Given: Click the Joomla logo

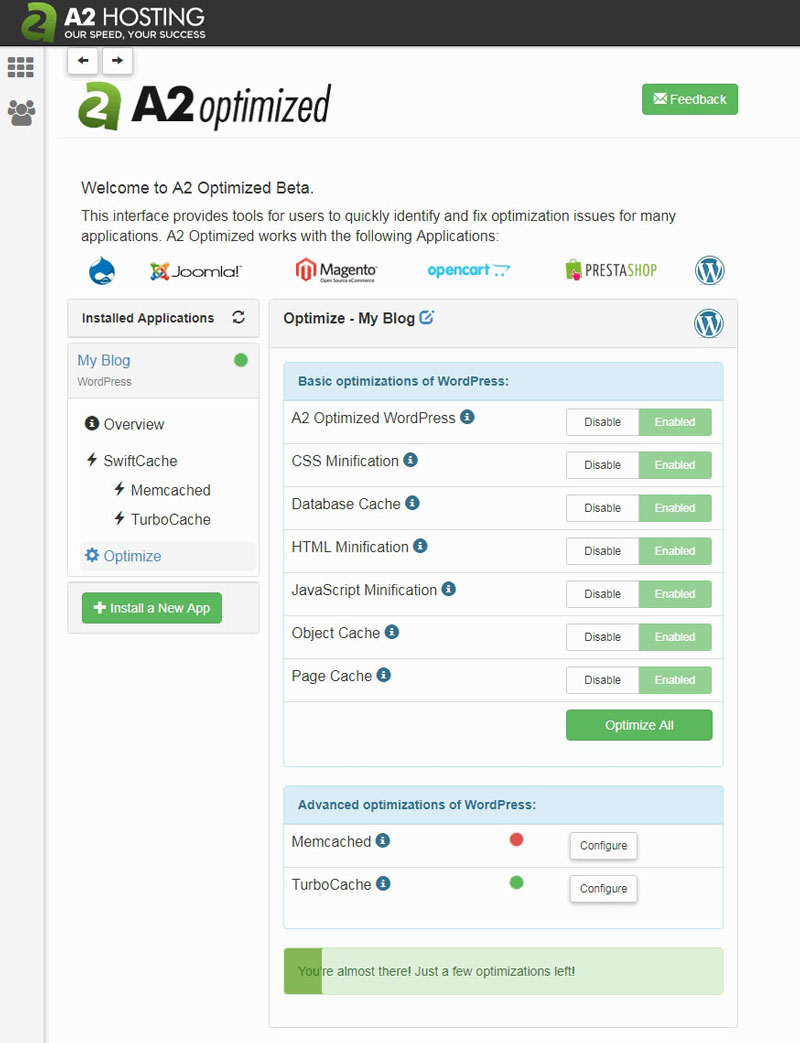Looking at the screenshot, I should pyautogui.click(x=196, y=271).
